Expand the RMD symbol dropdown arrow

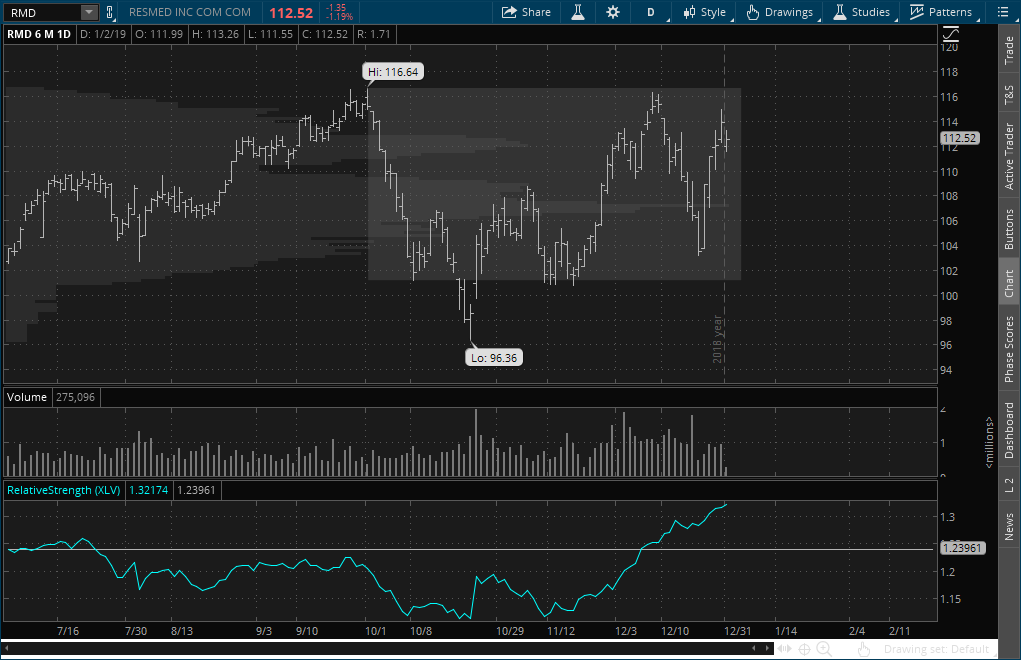pyautogui.click(x=89, y=12)
